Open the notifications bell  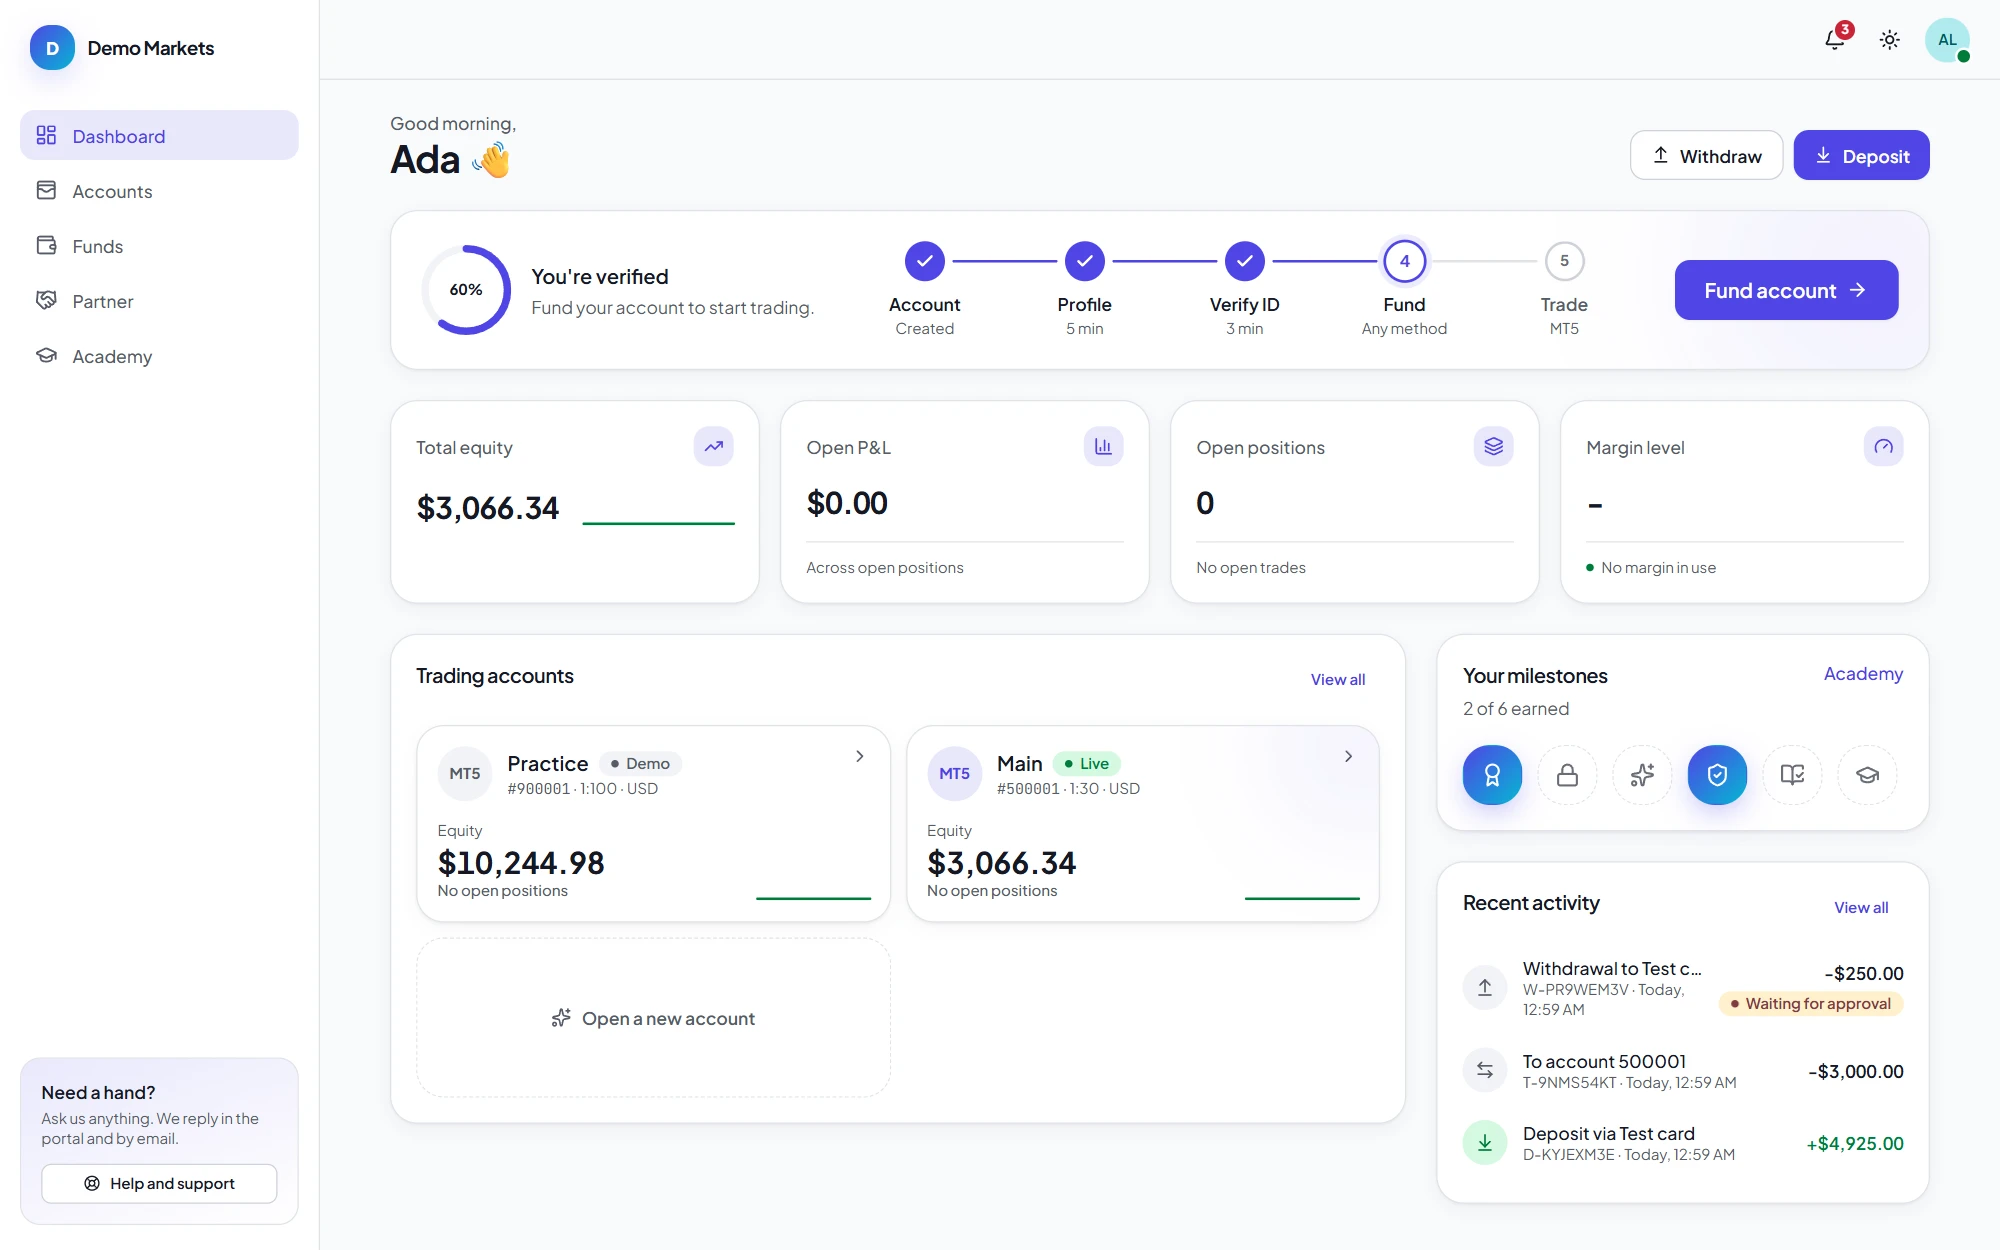click(x=1835, y=40)
